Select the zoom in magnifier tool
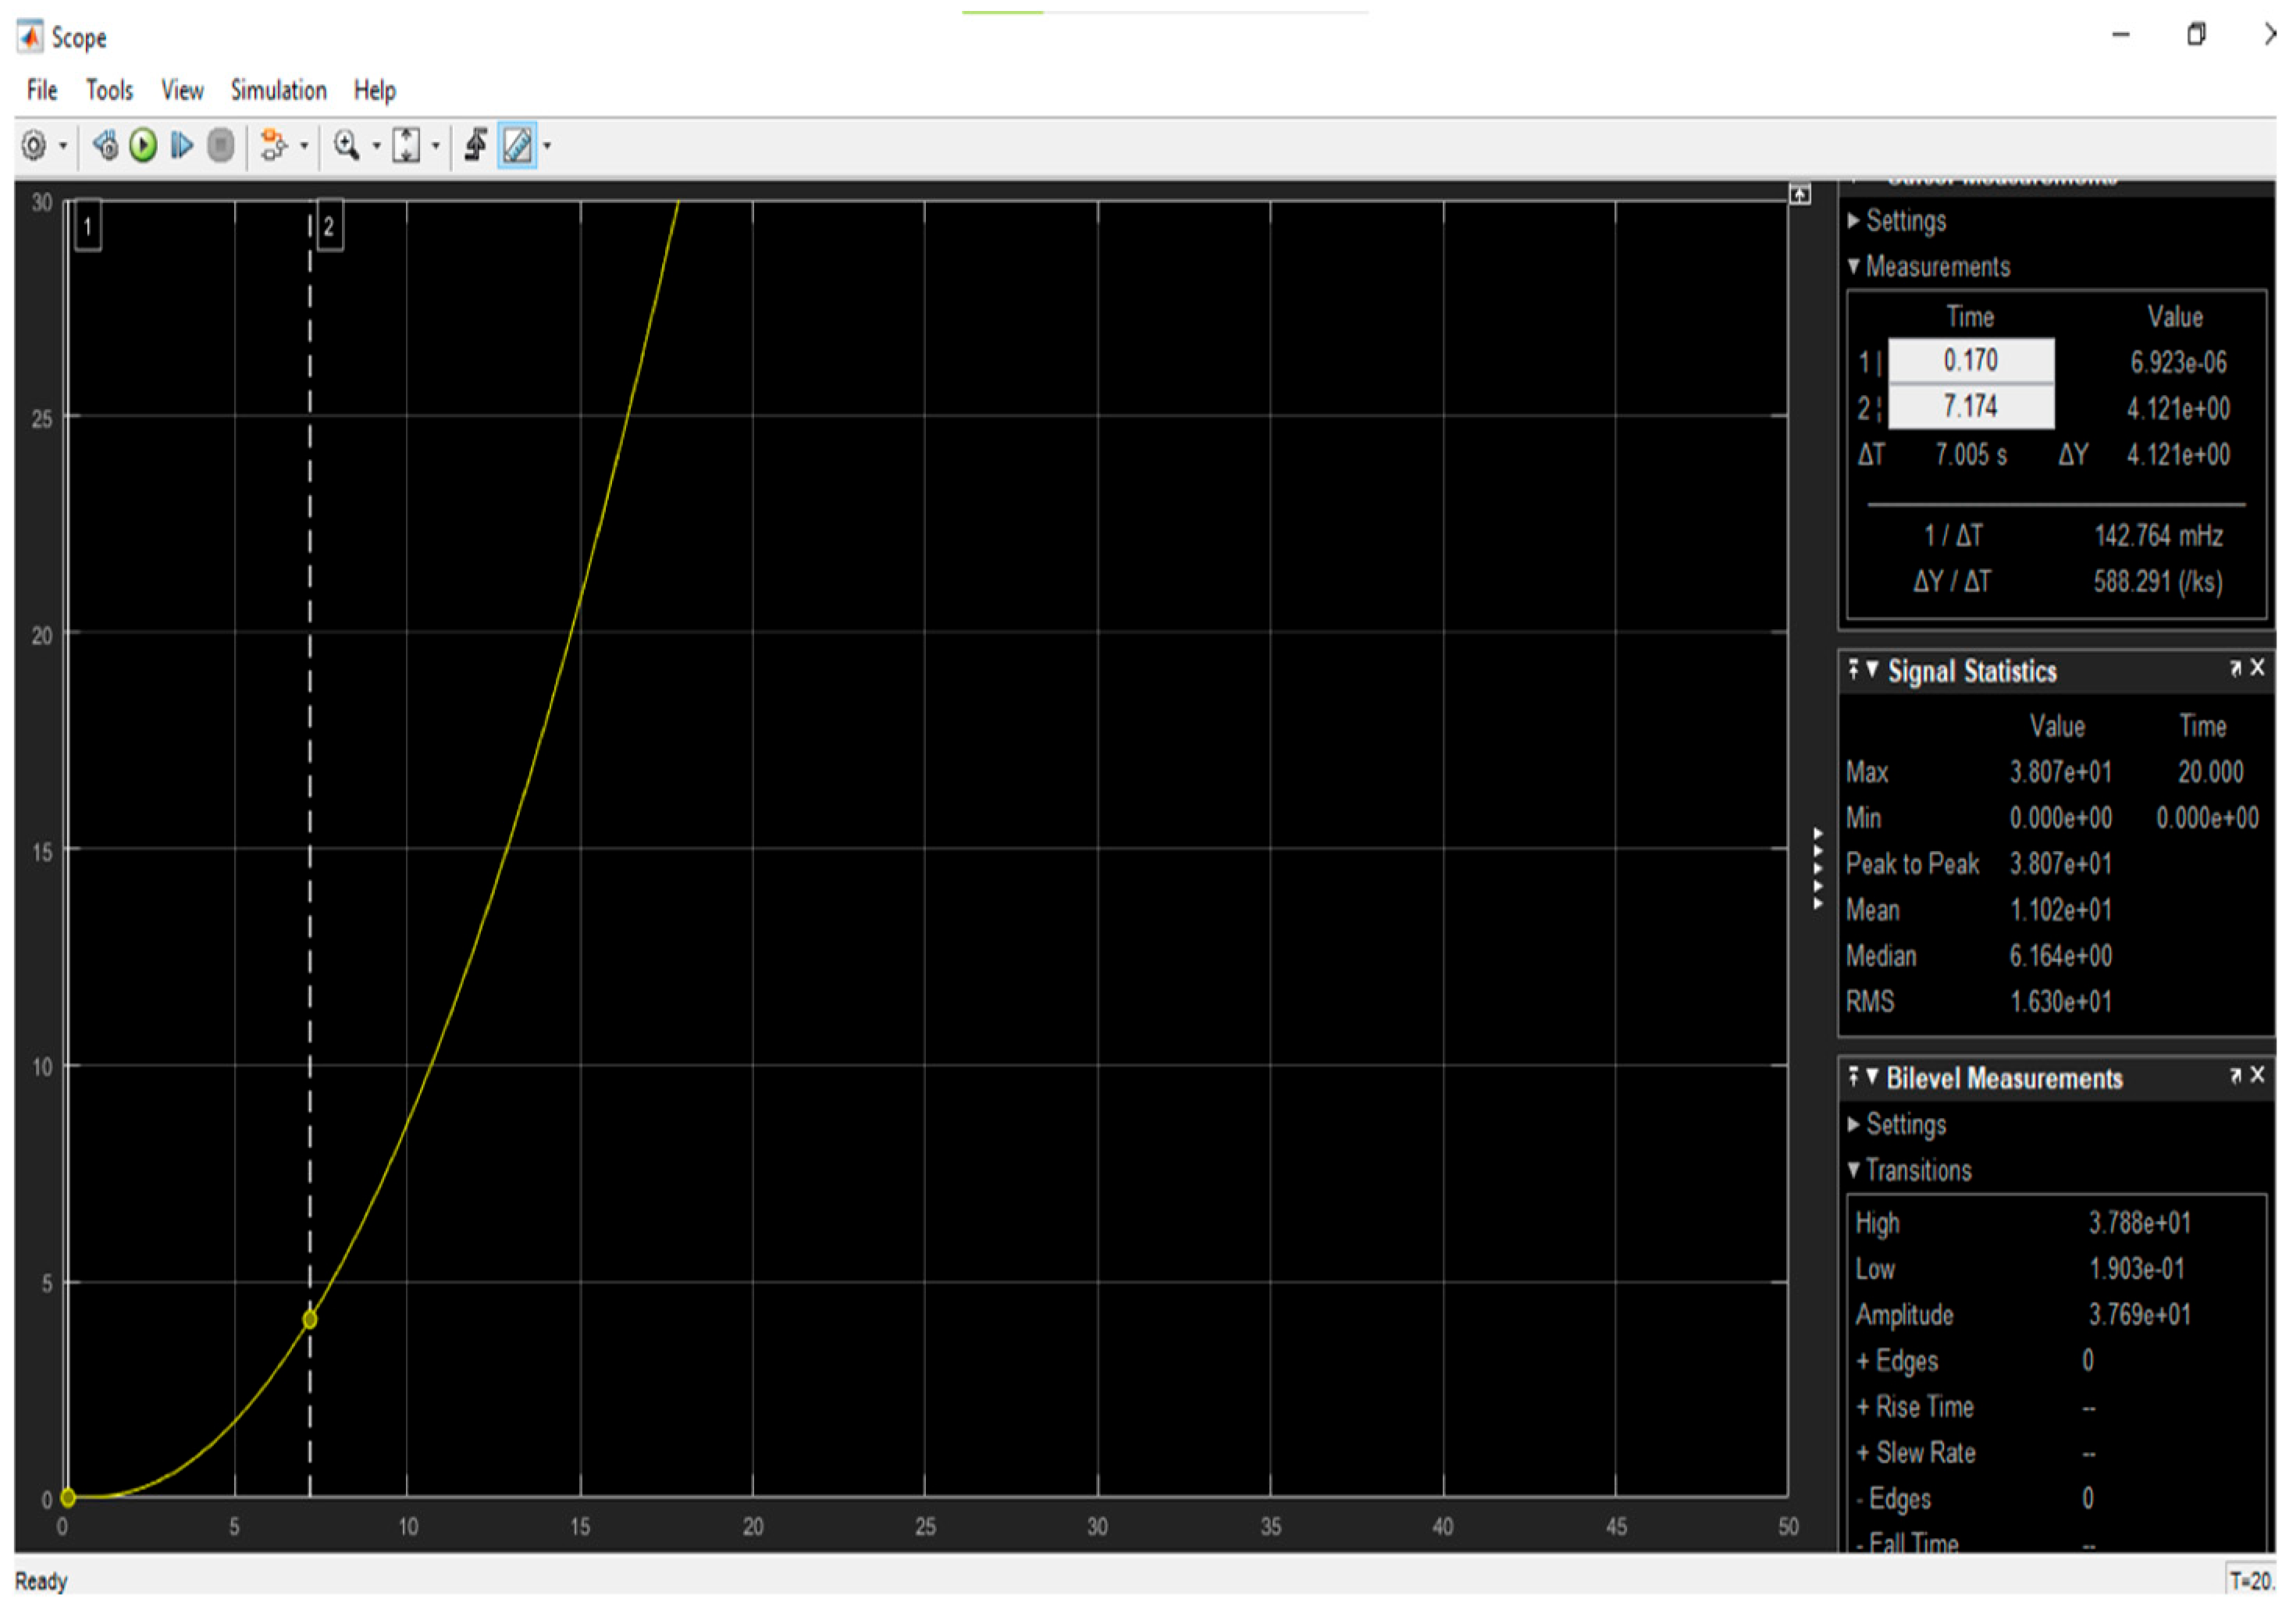Image resolution: width=2296 pixels, height=1613 pixels. pyautogui.click(x=346, y=146)
